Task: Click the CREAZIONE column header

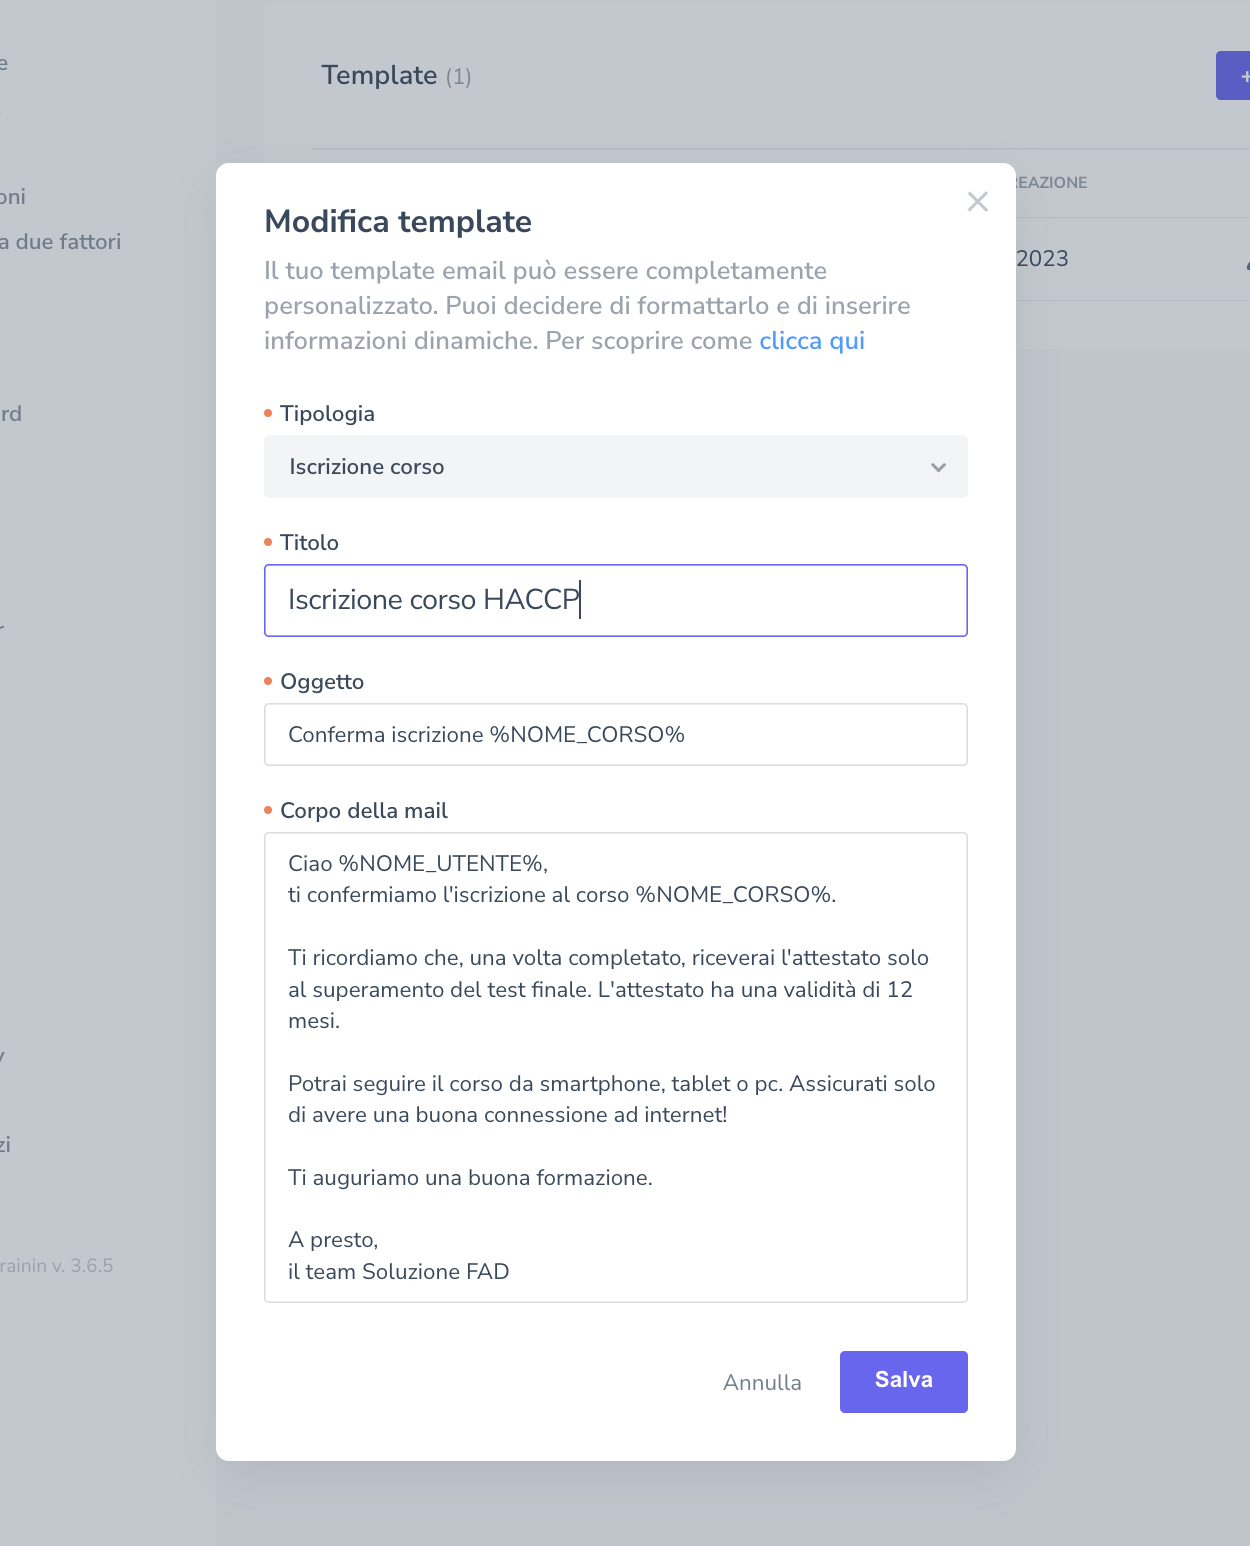Action: tap(1050, 183)
